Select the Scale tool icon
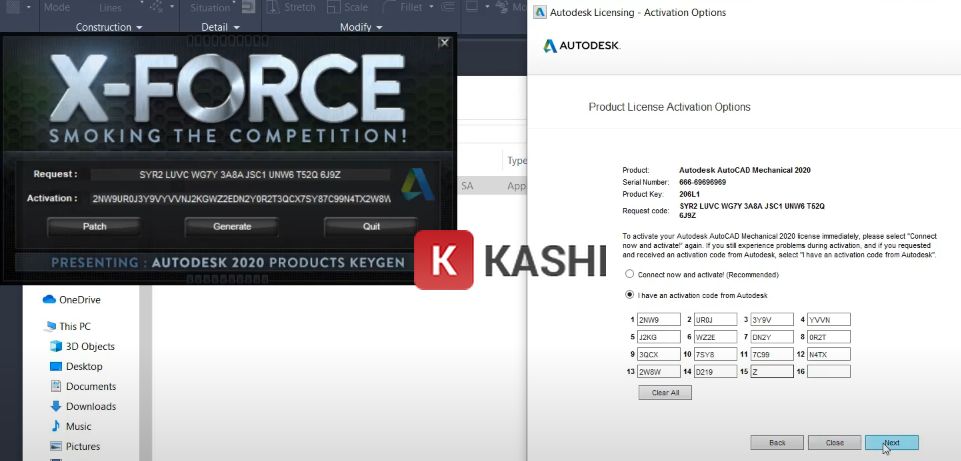Viewport: 961px width, 461px height. (x=334, y=7)
